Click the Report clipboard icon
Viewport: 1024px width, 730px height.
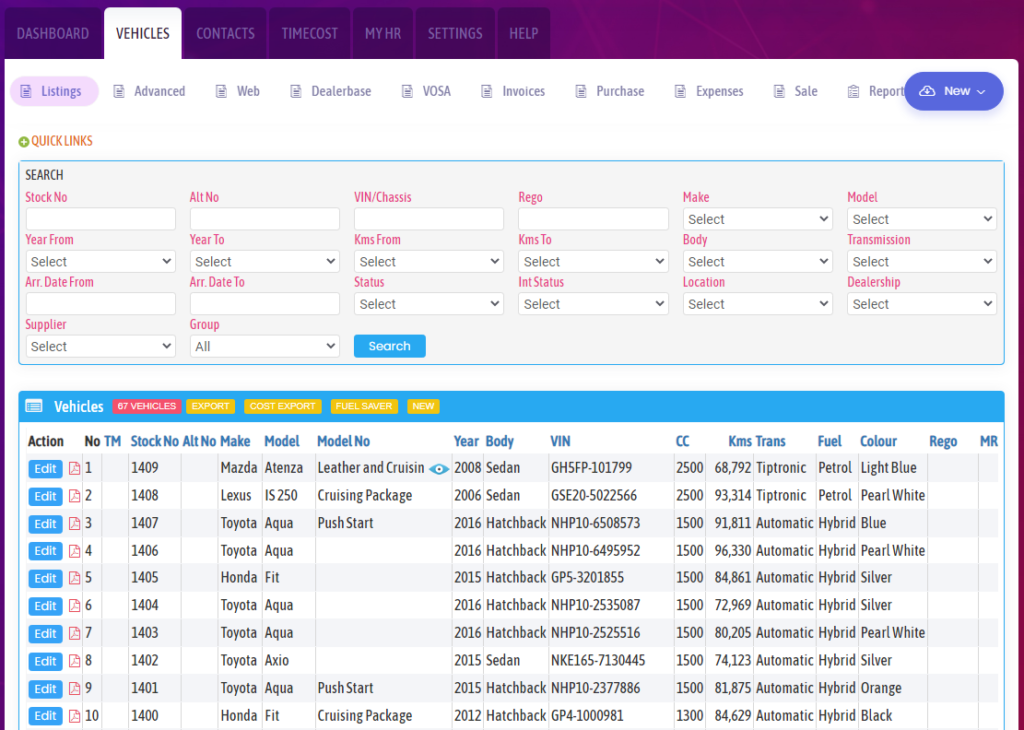click(x=855, y=91)
